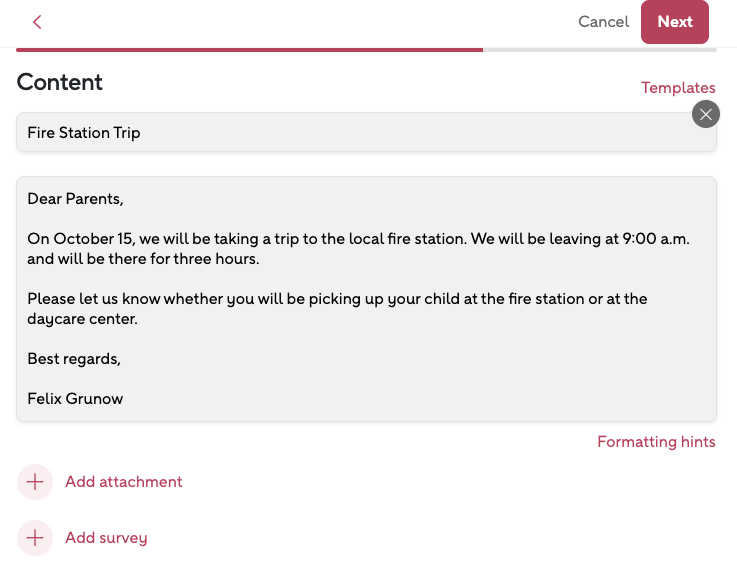Click the filled red part of progress bar
The image size is (737, 567).
(250, 49)
